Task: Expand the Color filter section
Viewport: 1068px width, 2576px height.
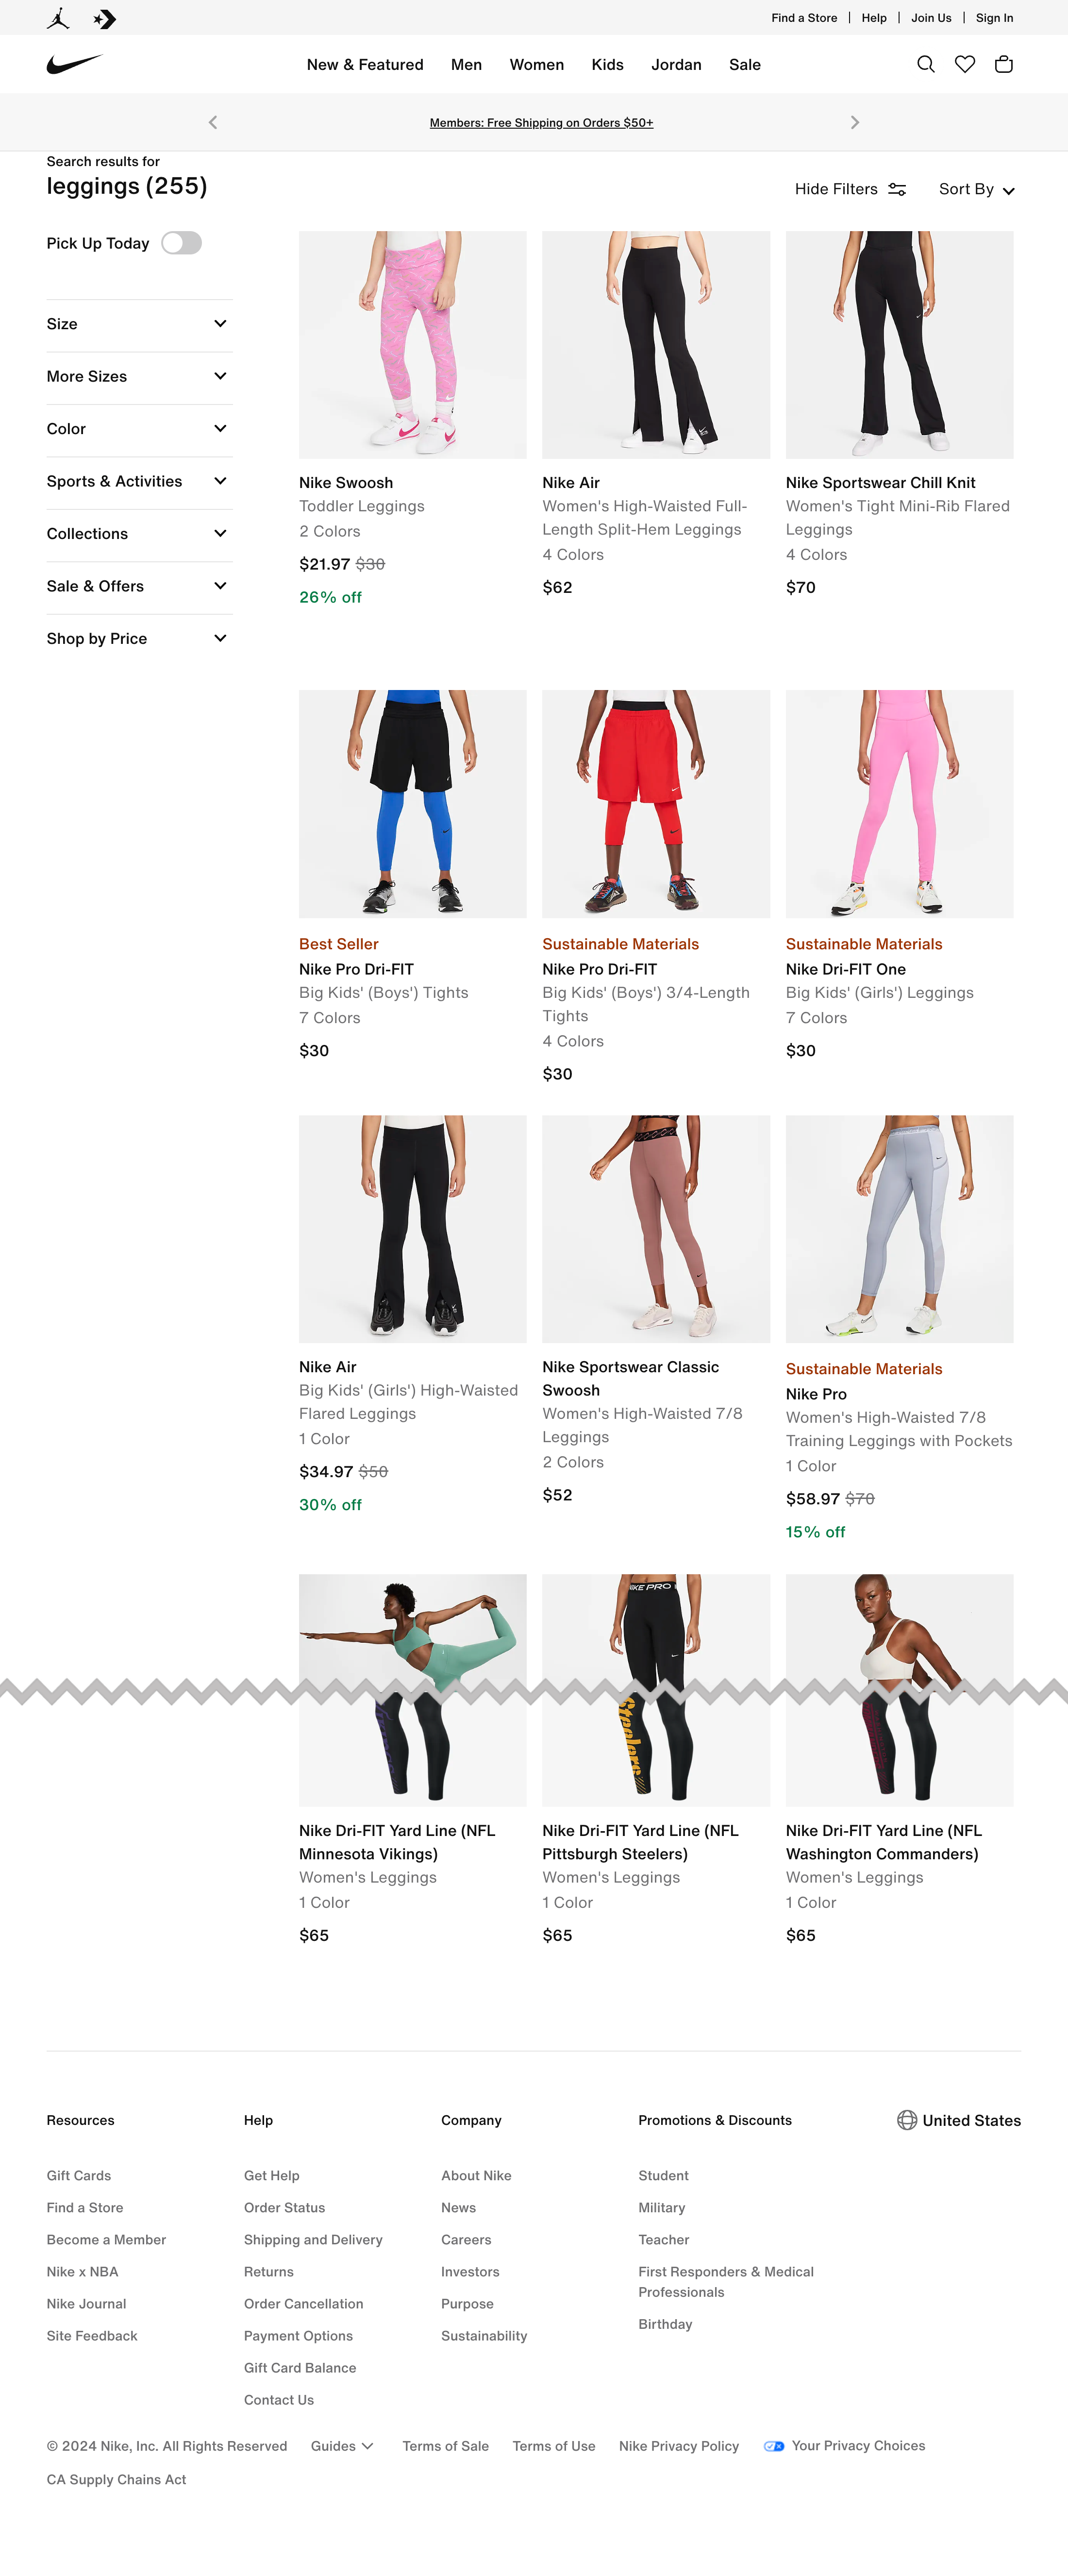Action: (x=139, y=429)
